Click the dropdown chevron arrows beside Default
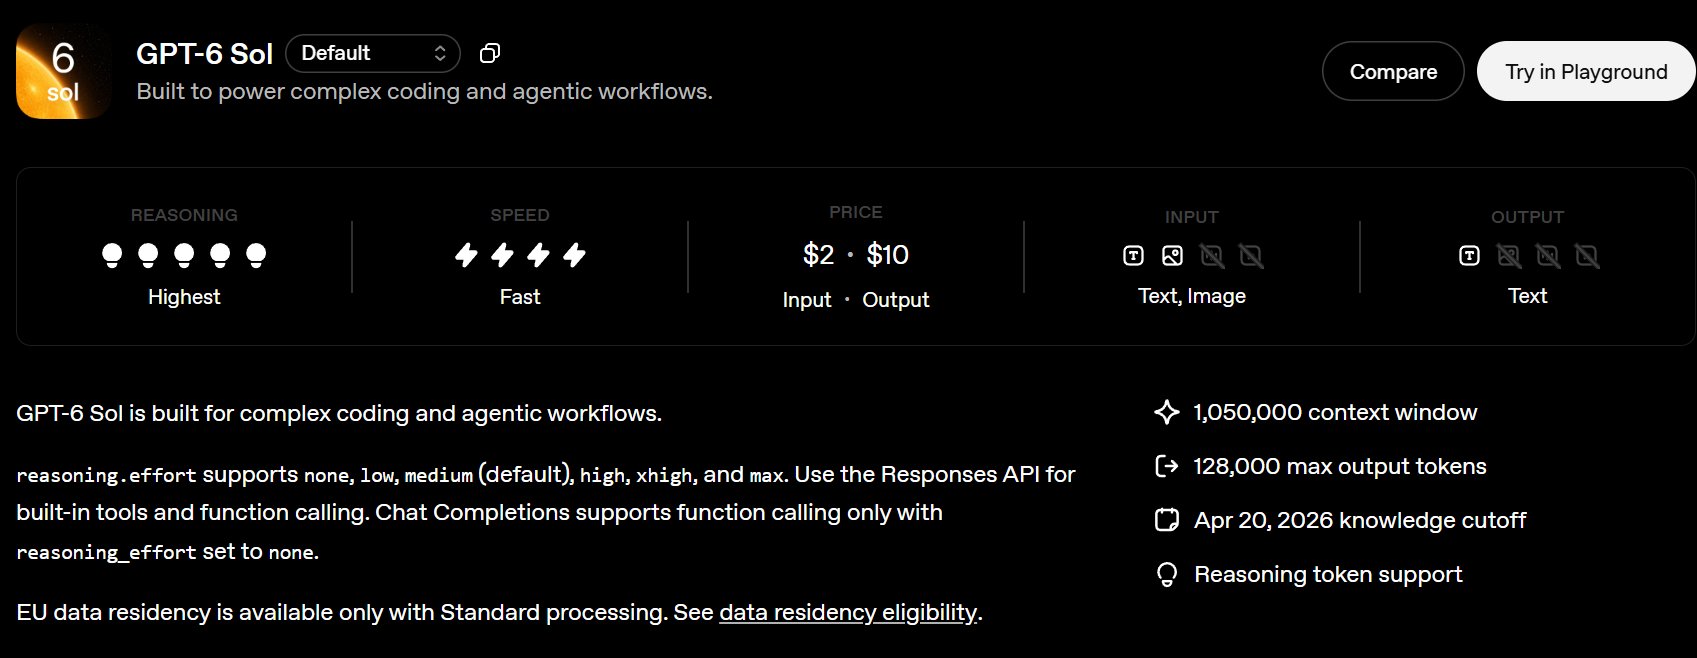The image size is (1697, 658). coord(440,53)
